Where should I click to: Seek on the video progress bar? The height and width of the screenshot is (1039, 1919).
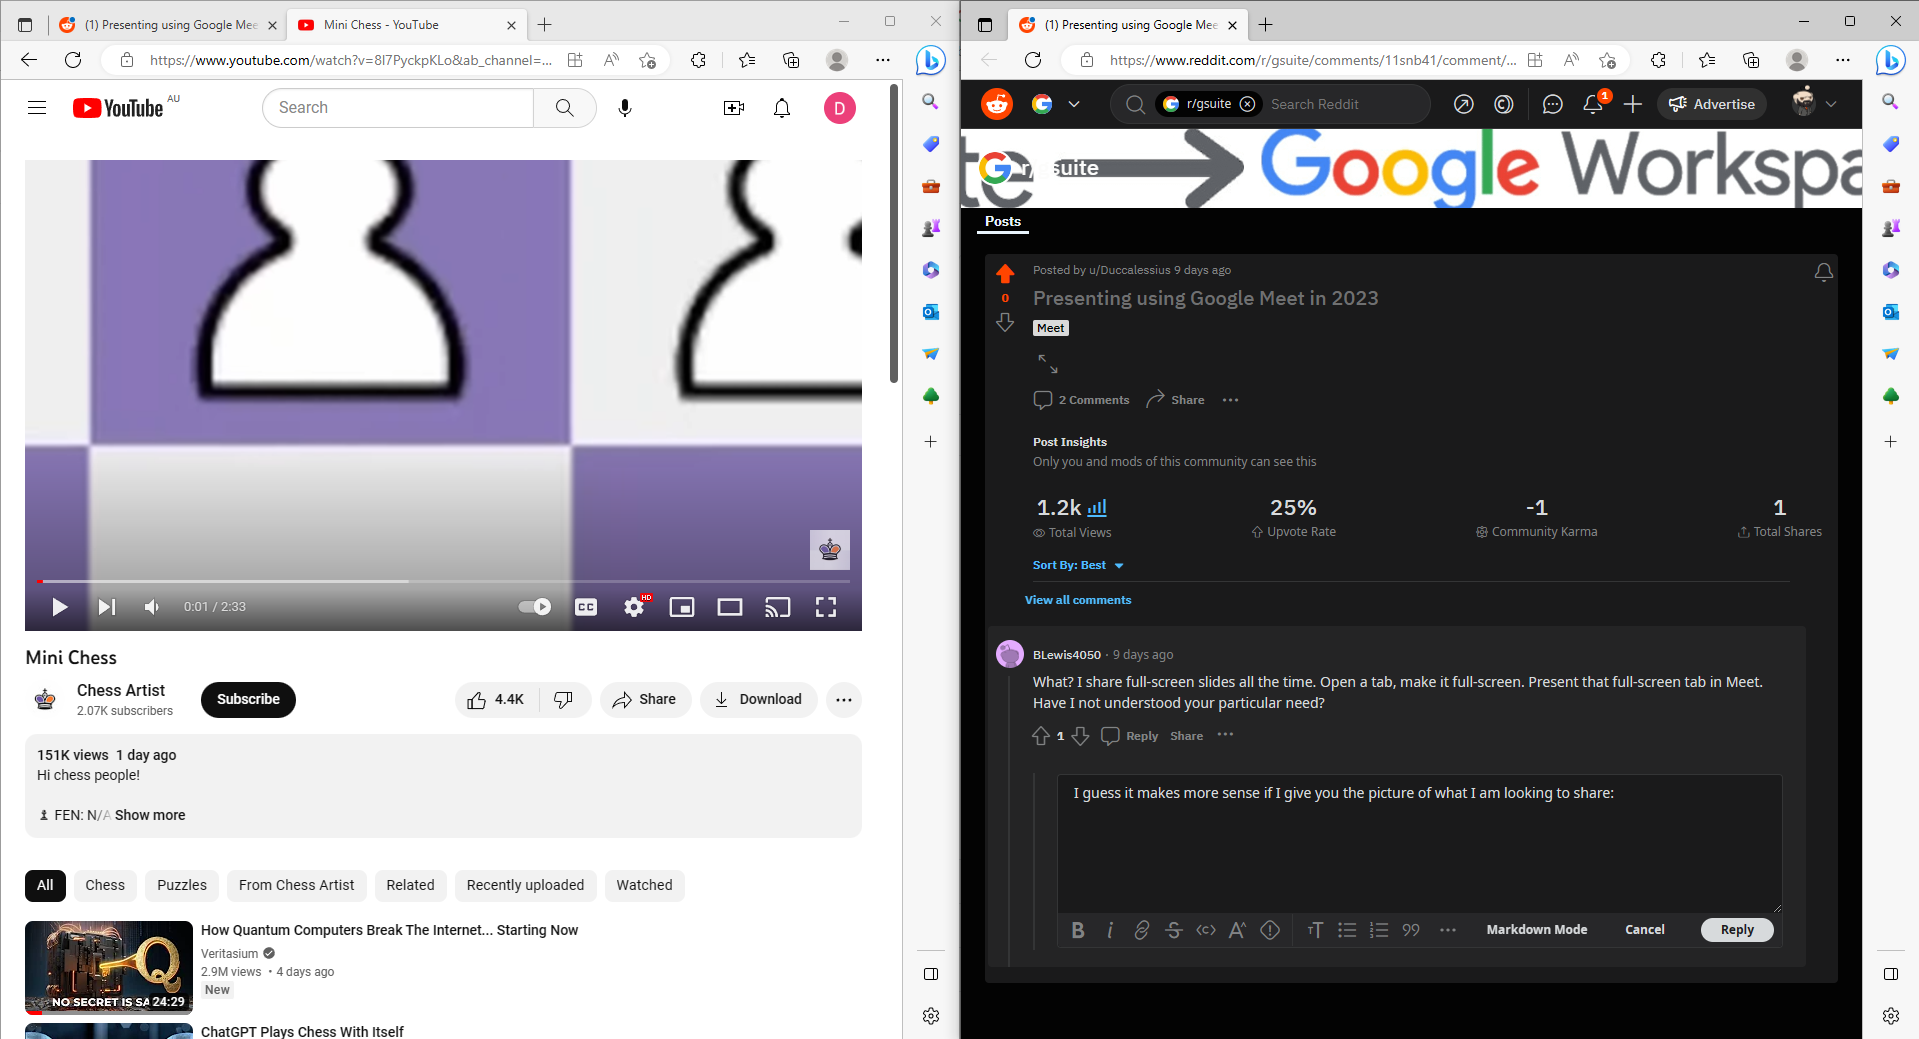(443, 581)
